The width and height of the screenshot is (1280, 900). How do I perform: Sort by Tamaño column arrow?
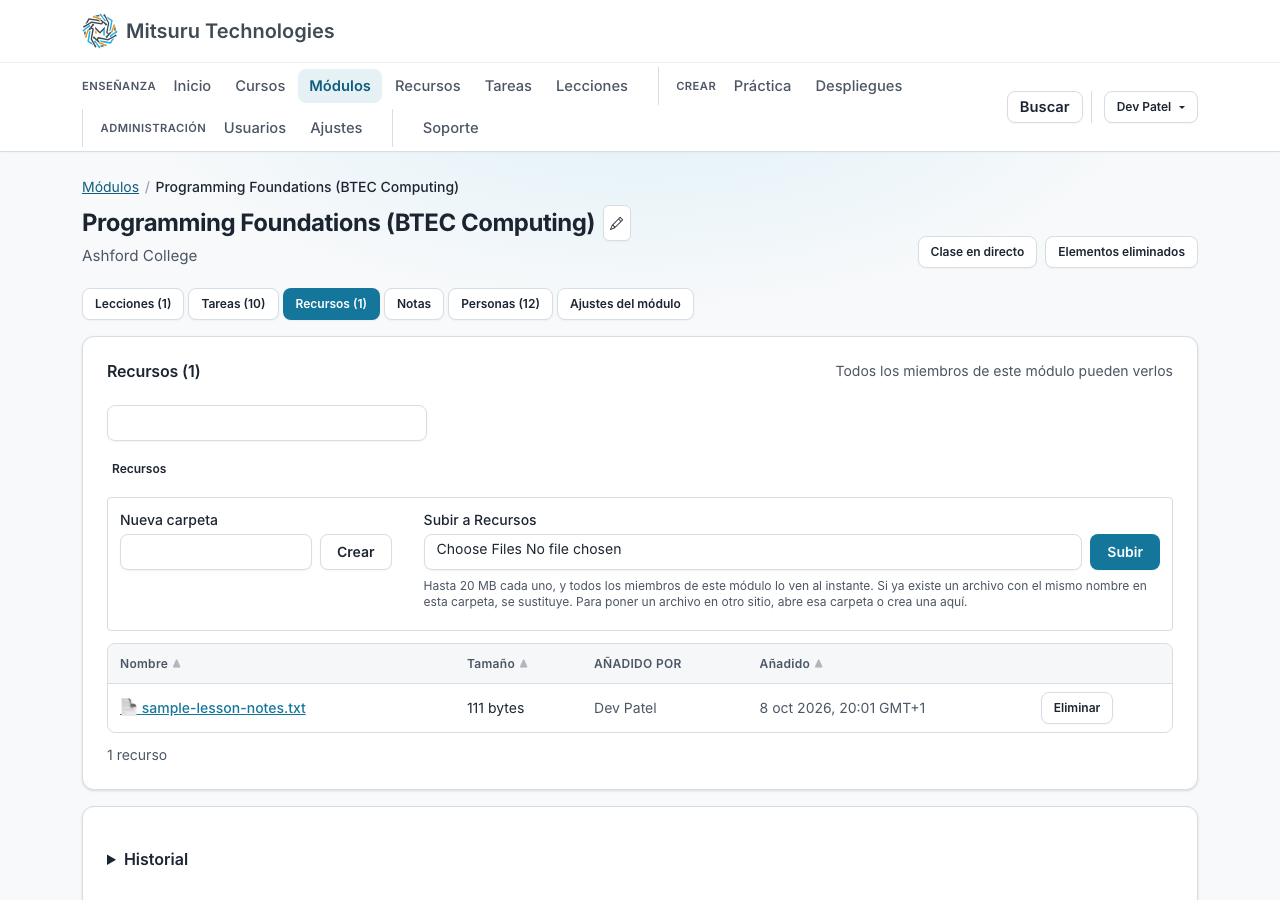tap(524, 664)
